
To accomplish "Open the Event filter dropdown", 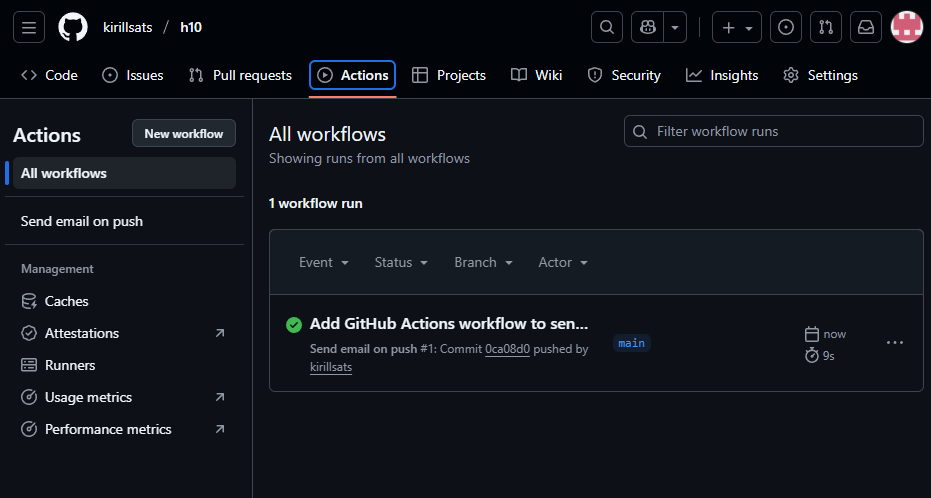I will [x=324, y=262].
